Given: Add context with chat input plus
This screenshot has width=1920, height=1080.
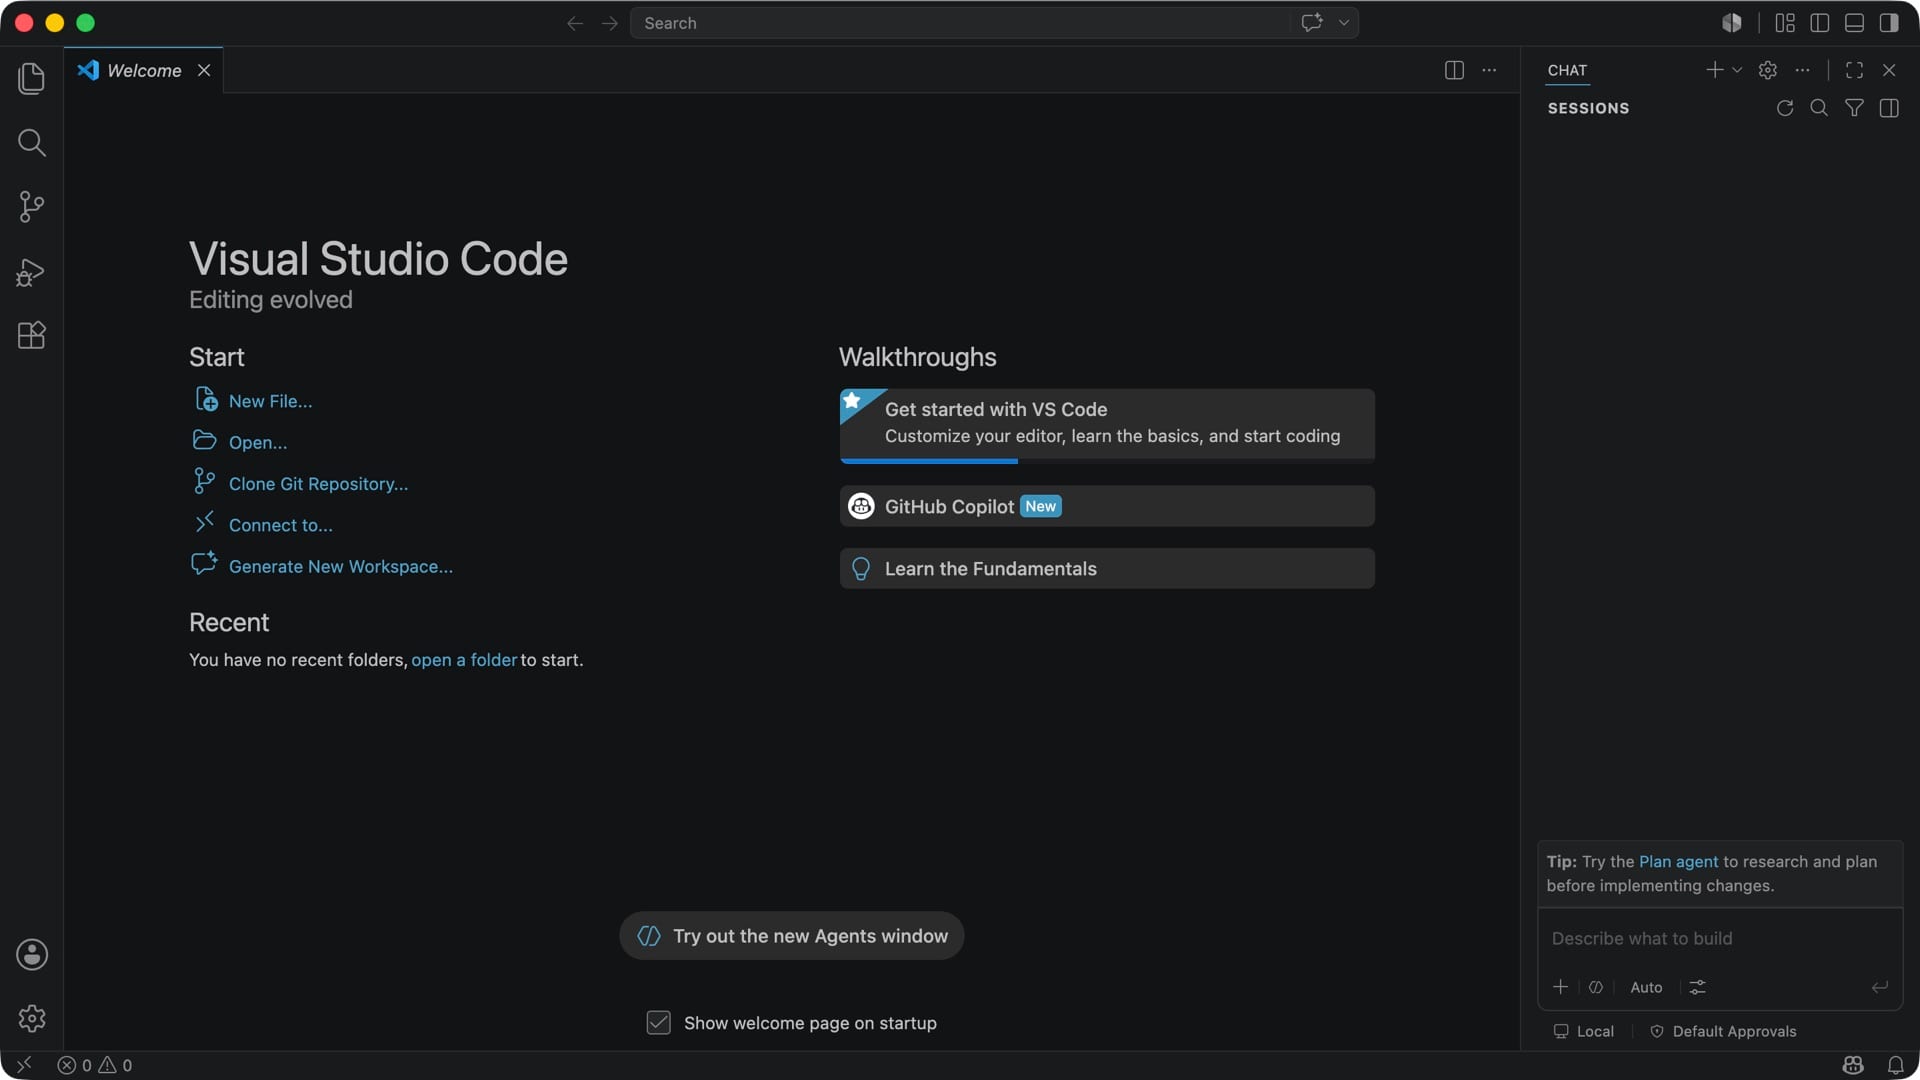Looking at the screenshot, I should click(1560, 987).
